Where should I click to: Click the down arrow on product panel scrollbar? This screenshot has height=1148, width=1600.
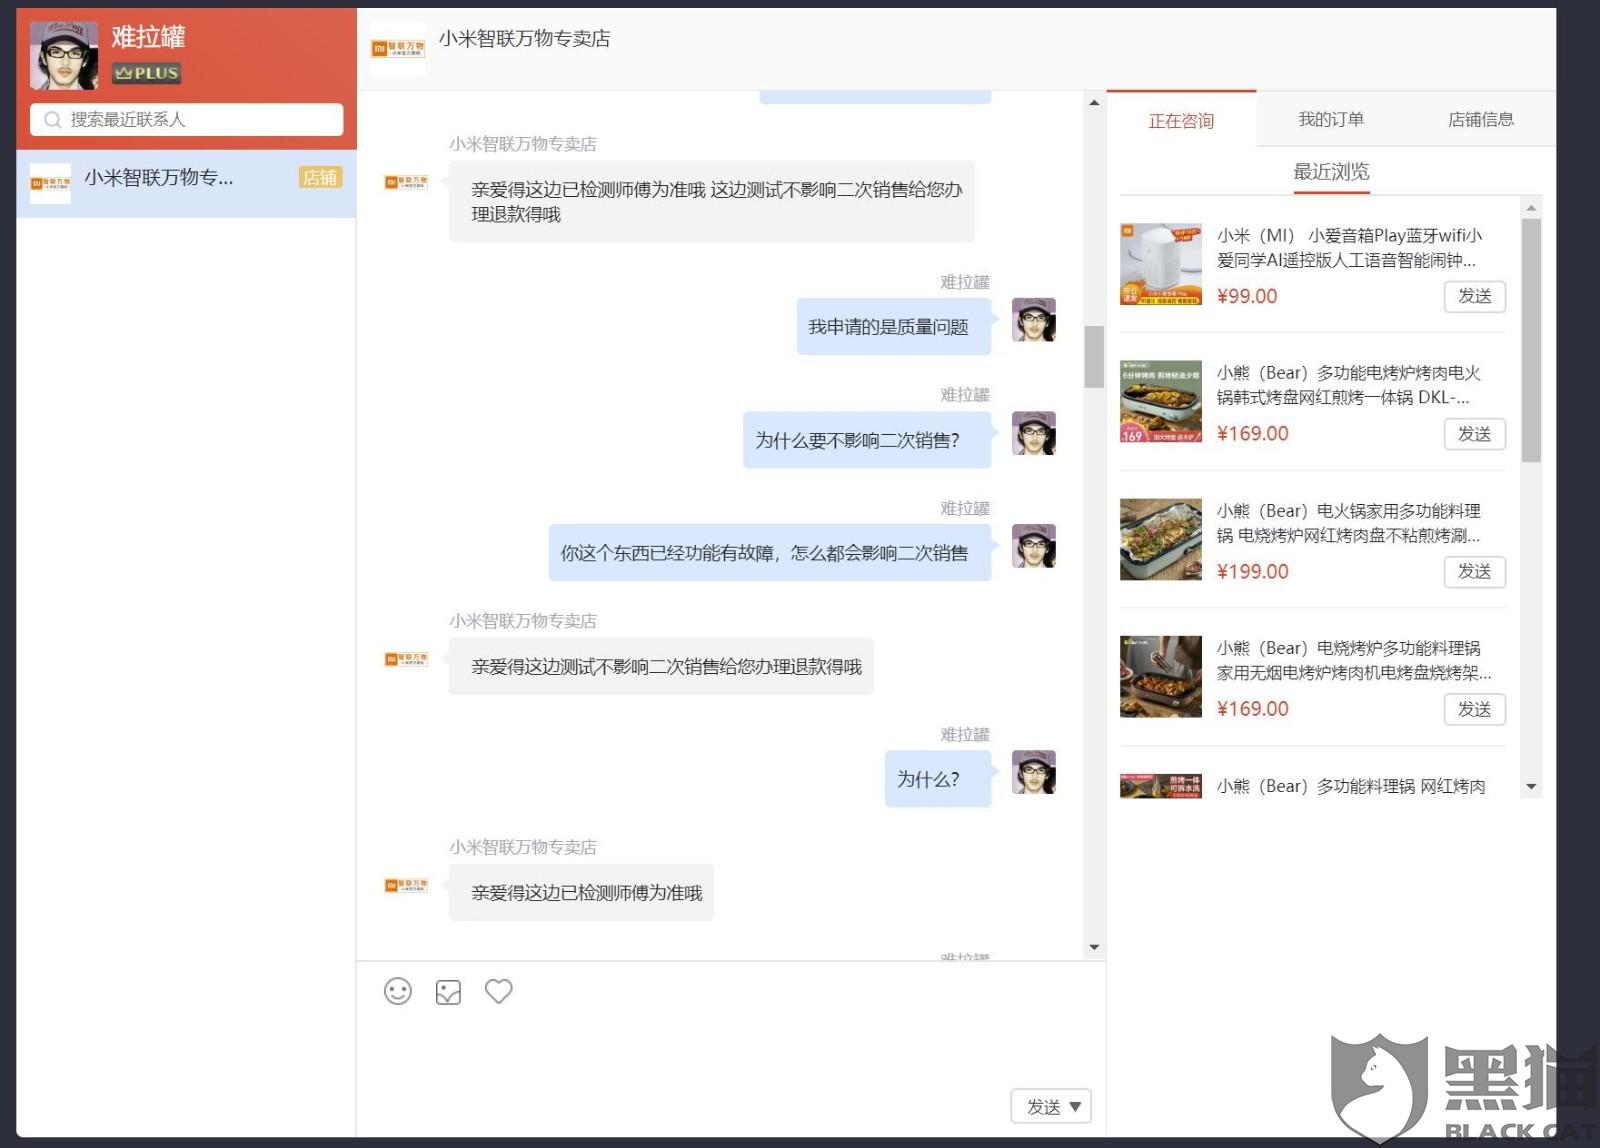[1532, 788]
